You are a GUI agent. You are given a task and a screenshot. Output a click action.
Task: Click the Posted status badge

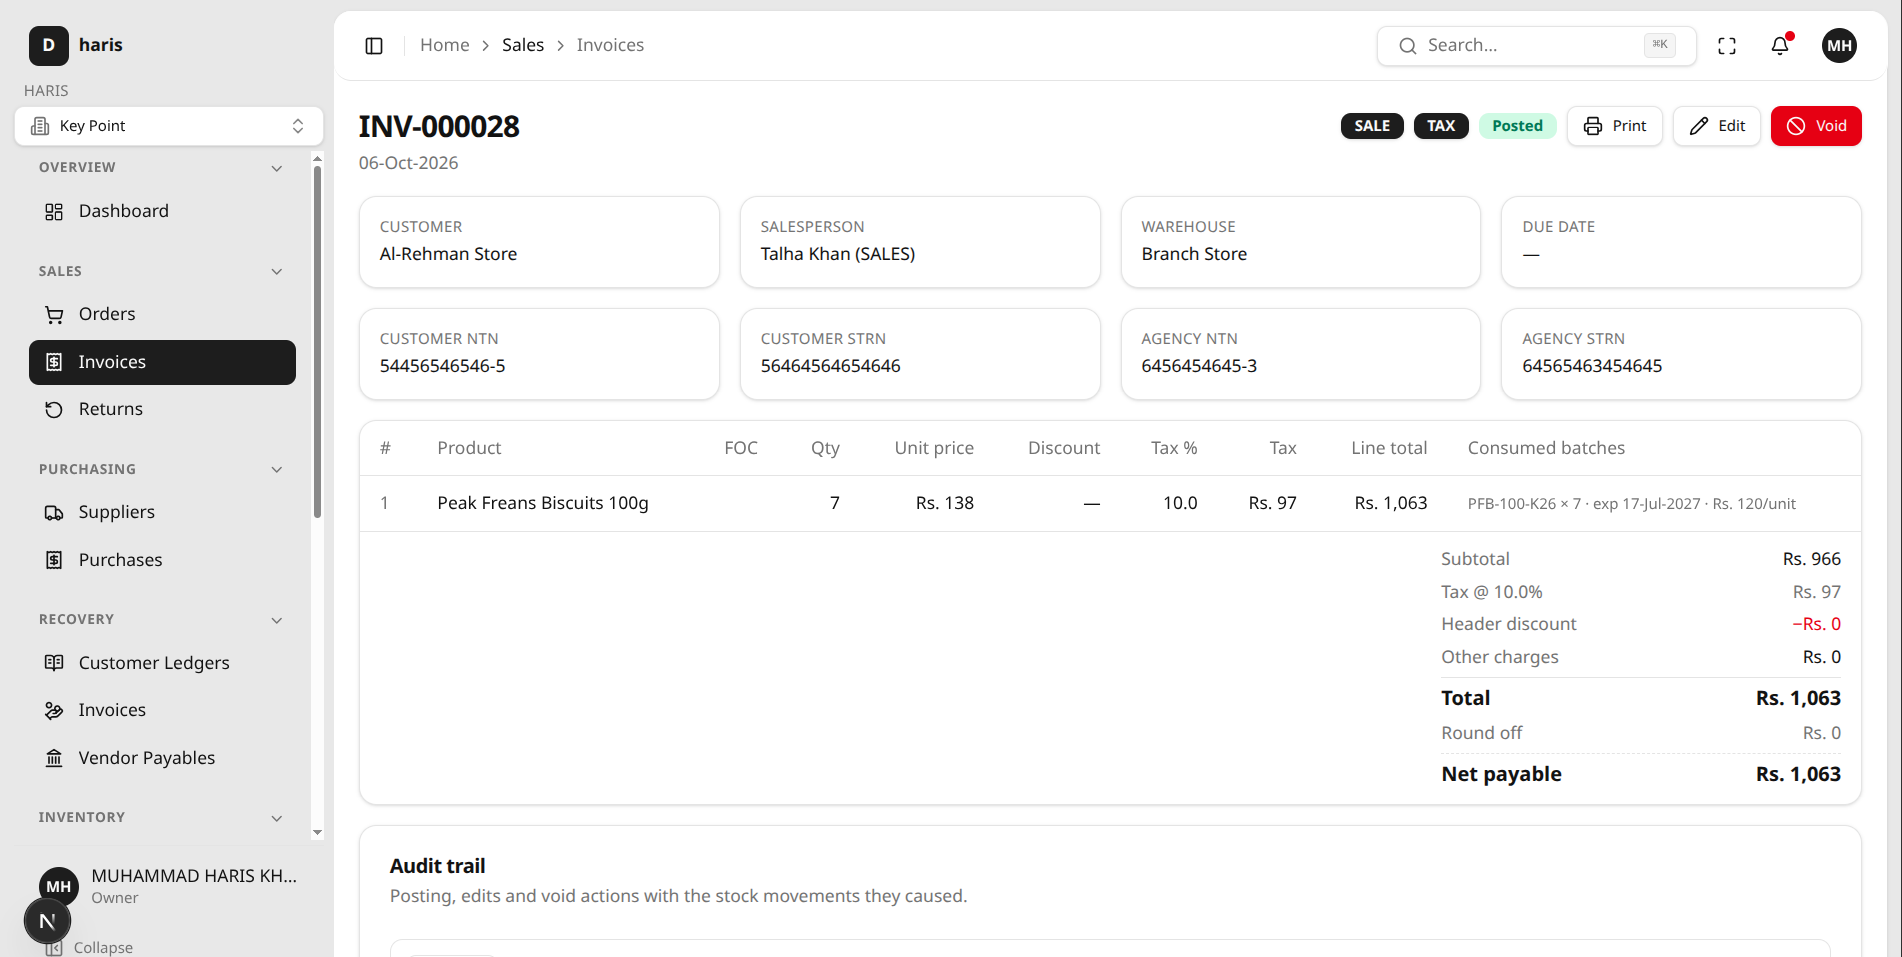pyautogui.click(x=1517, y=126)
